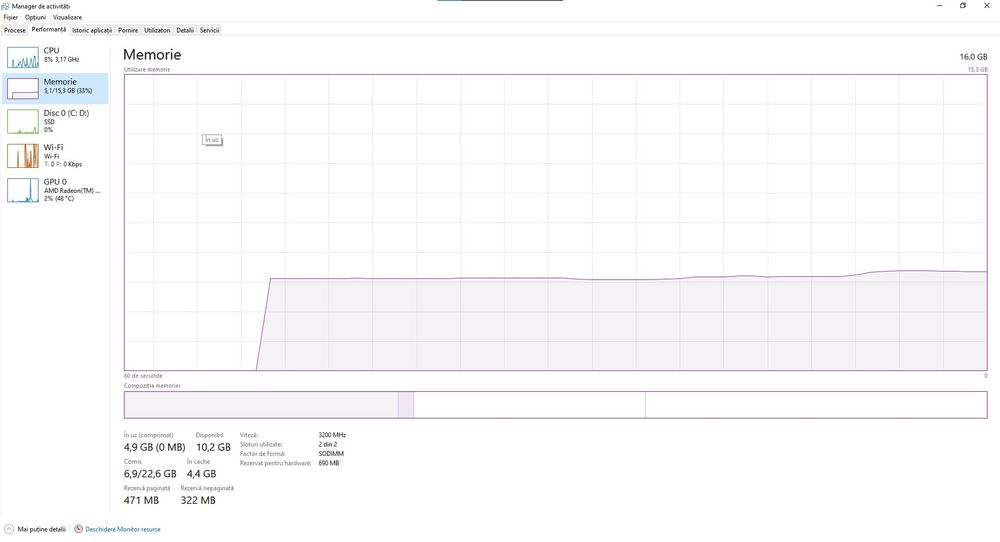Minimize the Task Manager window

point(939,6)
